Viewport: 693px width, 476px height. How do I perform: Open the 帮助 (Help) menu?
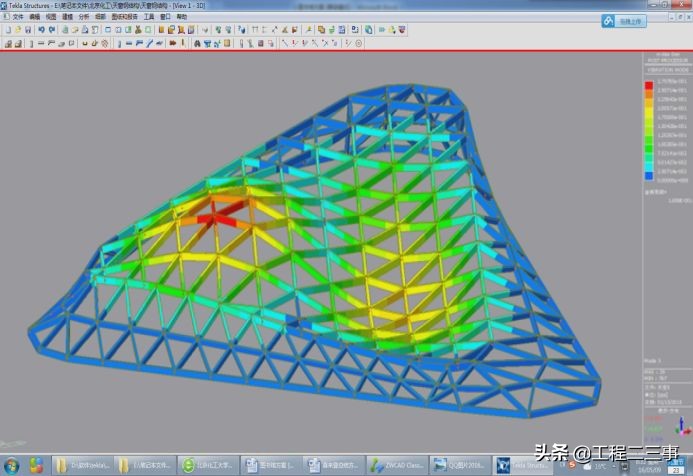click(x=181, y=17)
